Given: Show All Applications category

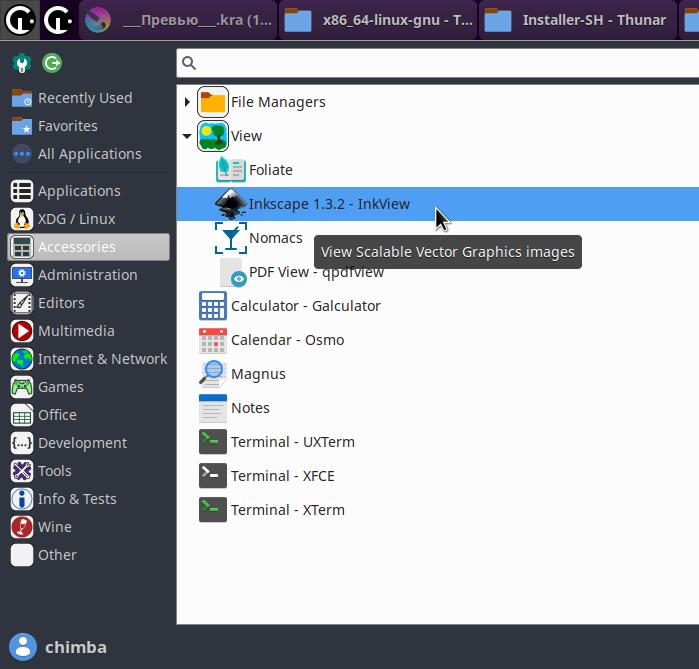Looking at the screenshot, I should coord(89,154).
